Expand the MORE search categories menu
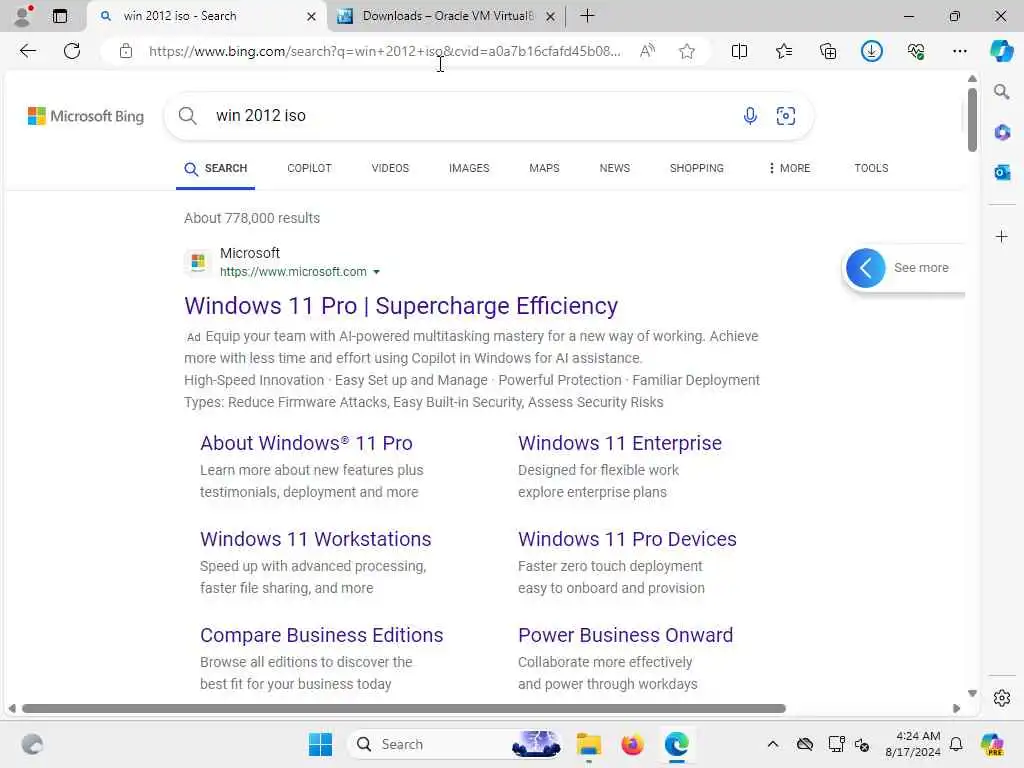The width and height of the screenshot is (1024, 768). click(x=789, y=168)
